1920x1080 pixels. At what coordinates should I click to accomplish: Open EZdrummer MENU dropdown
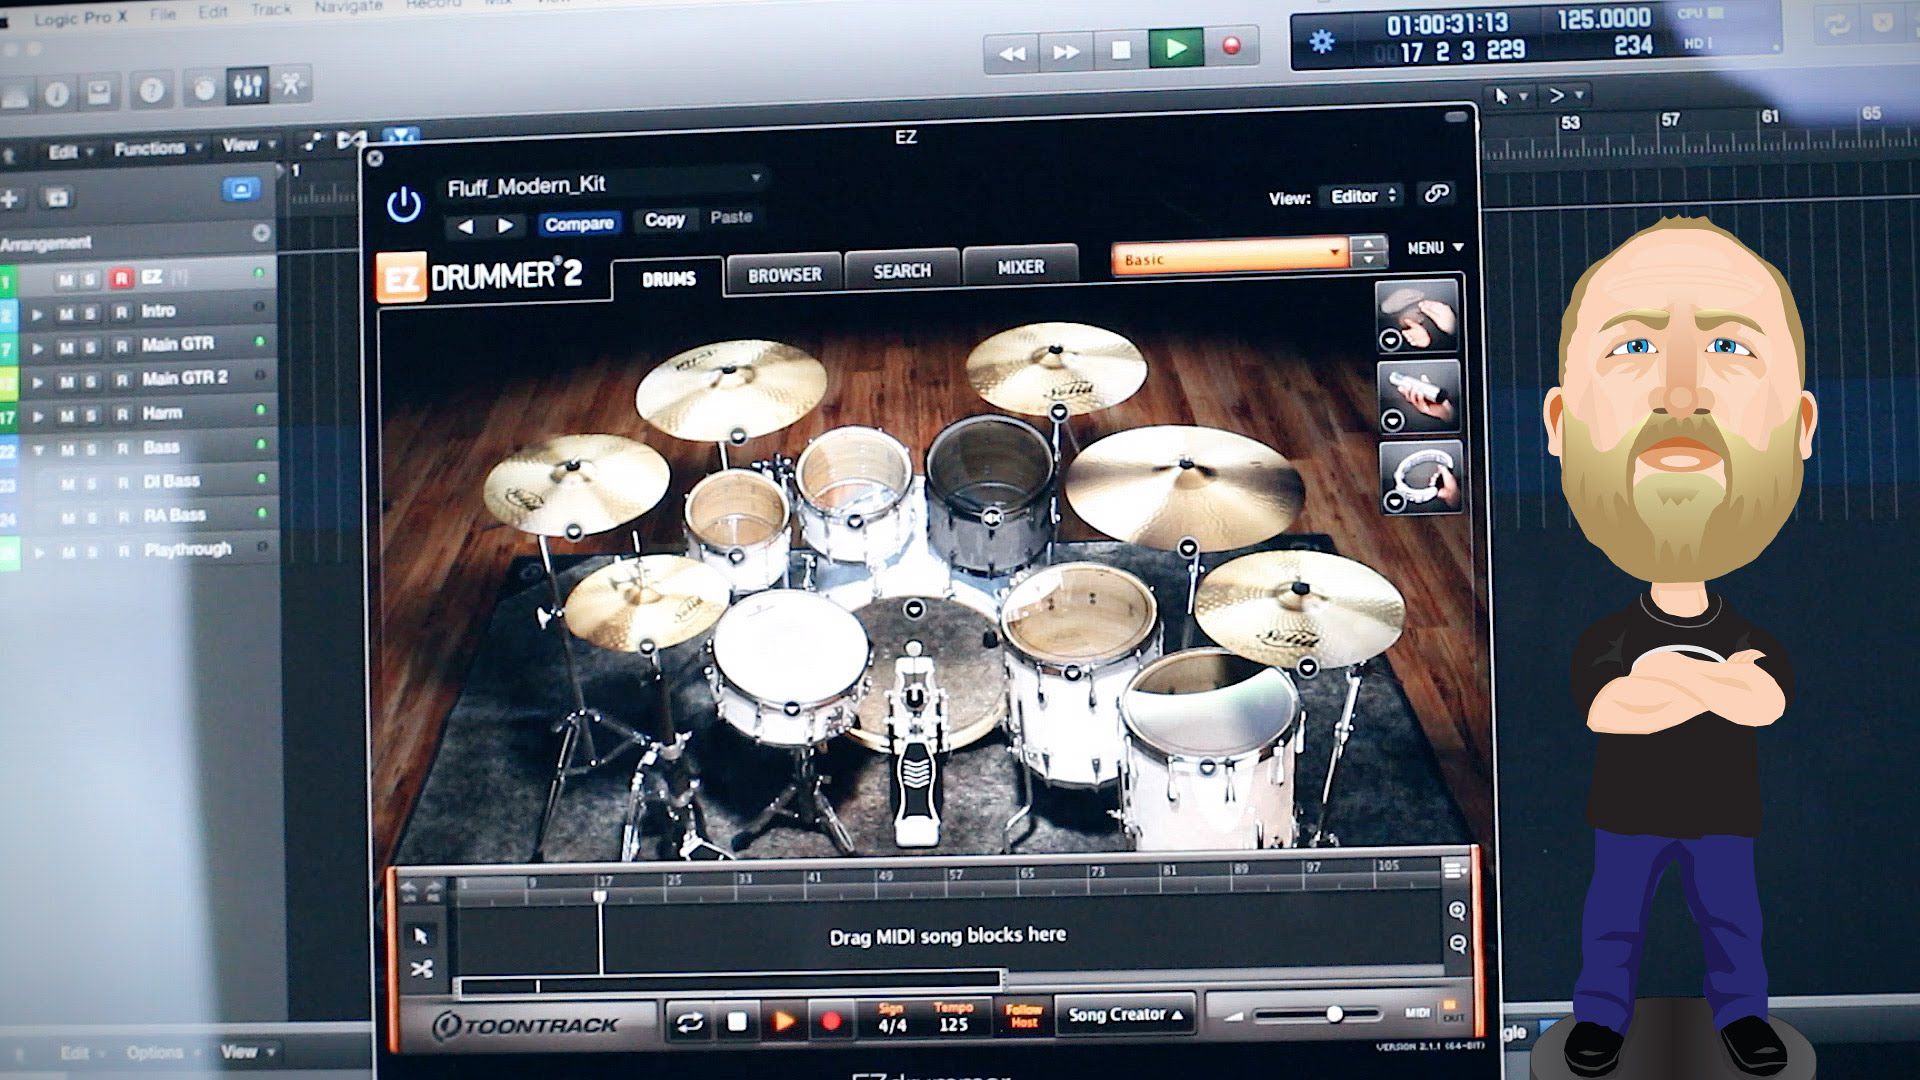(1435, 247)
